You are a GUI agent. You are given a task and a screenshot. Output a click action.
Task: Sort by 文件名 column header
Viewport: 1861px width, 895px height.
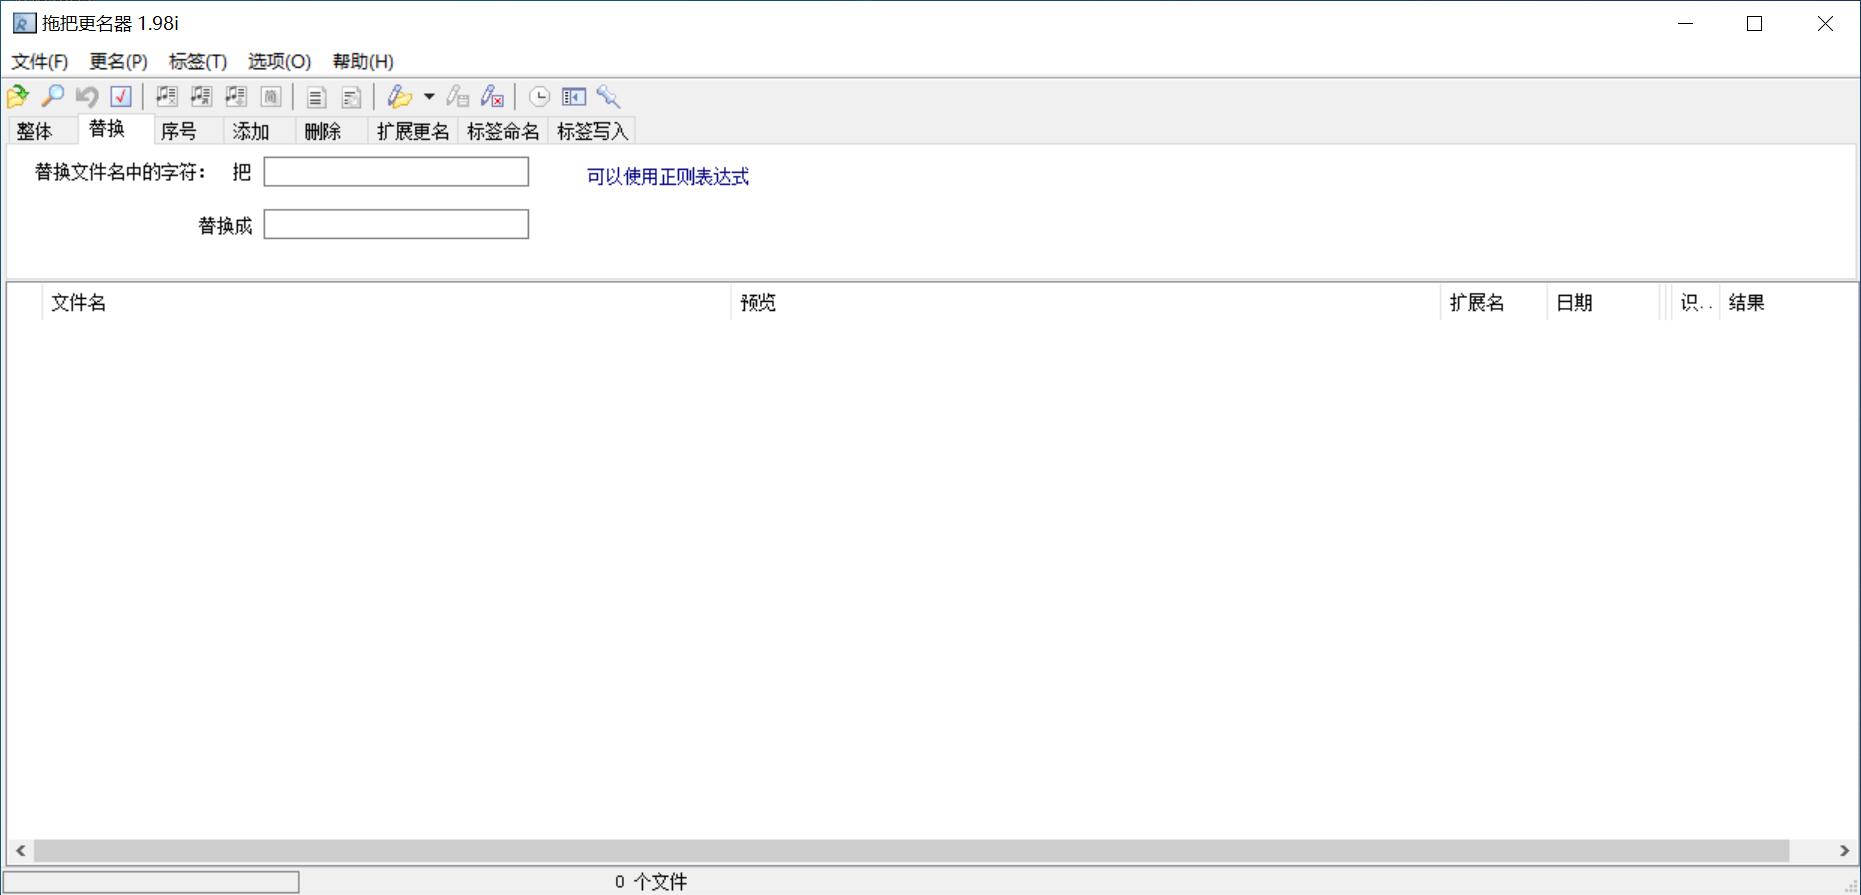(x=386, y=303)
